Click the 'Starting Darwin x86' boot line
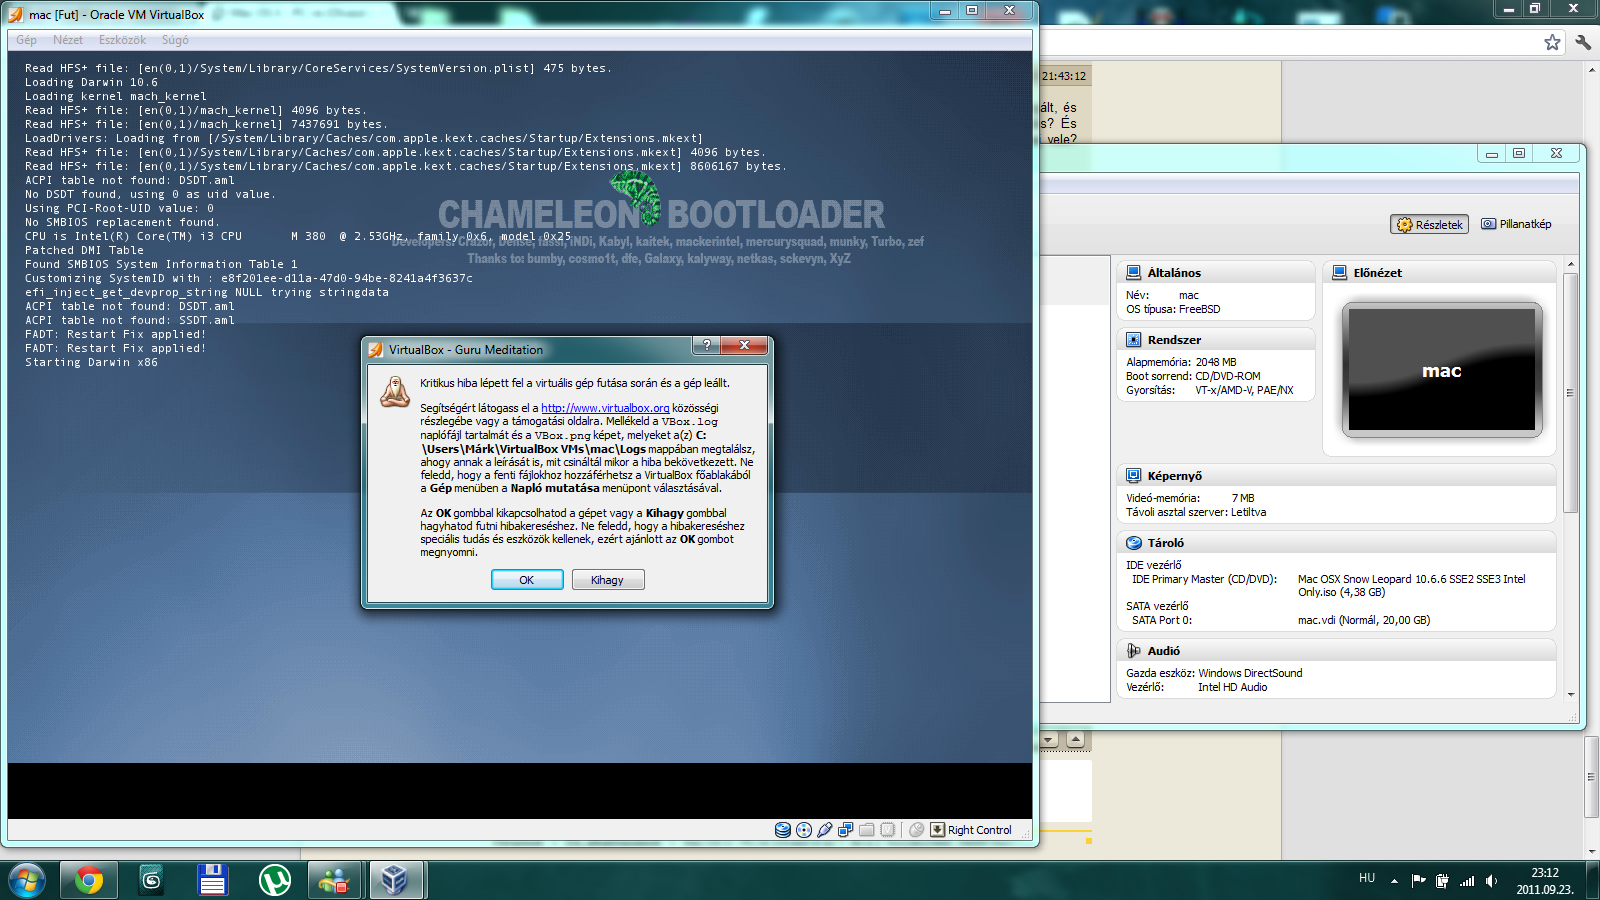The height and width of the screenshot is (900, 1600). click(x=92, y=362)
